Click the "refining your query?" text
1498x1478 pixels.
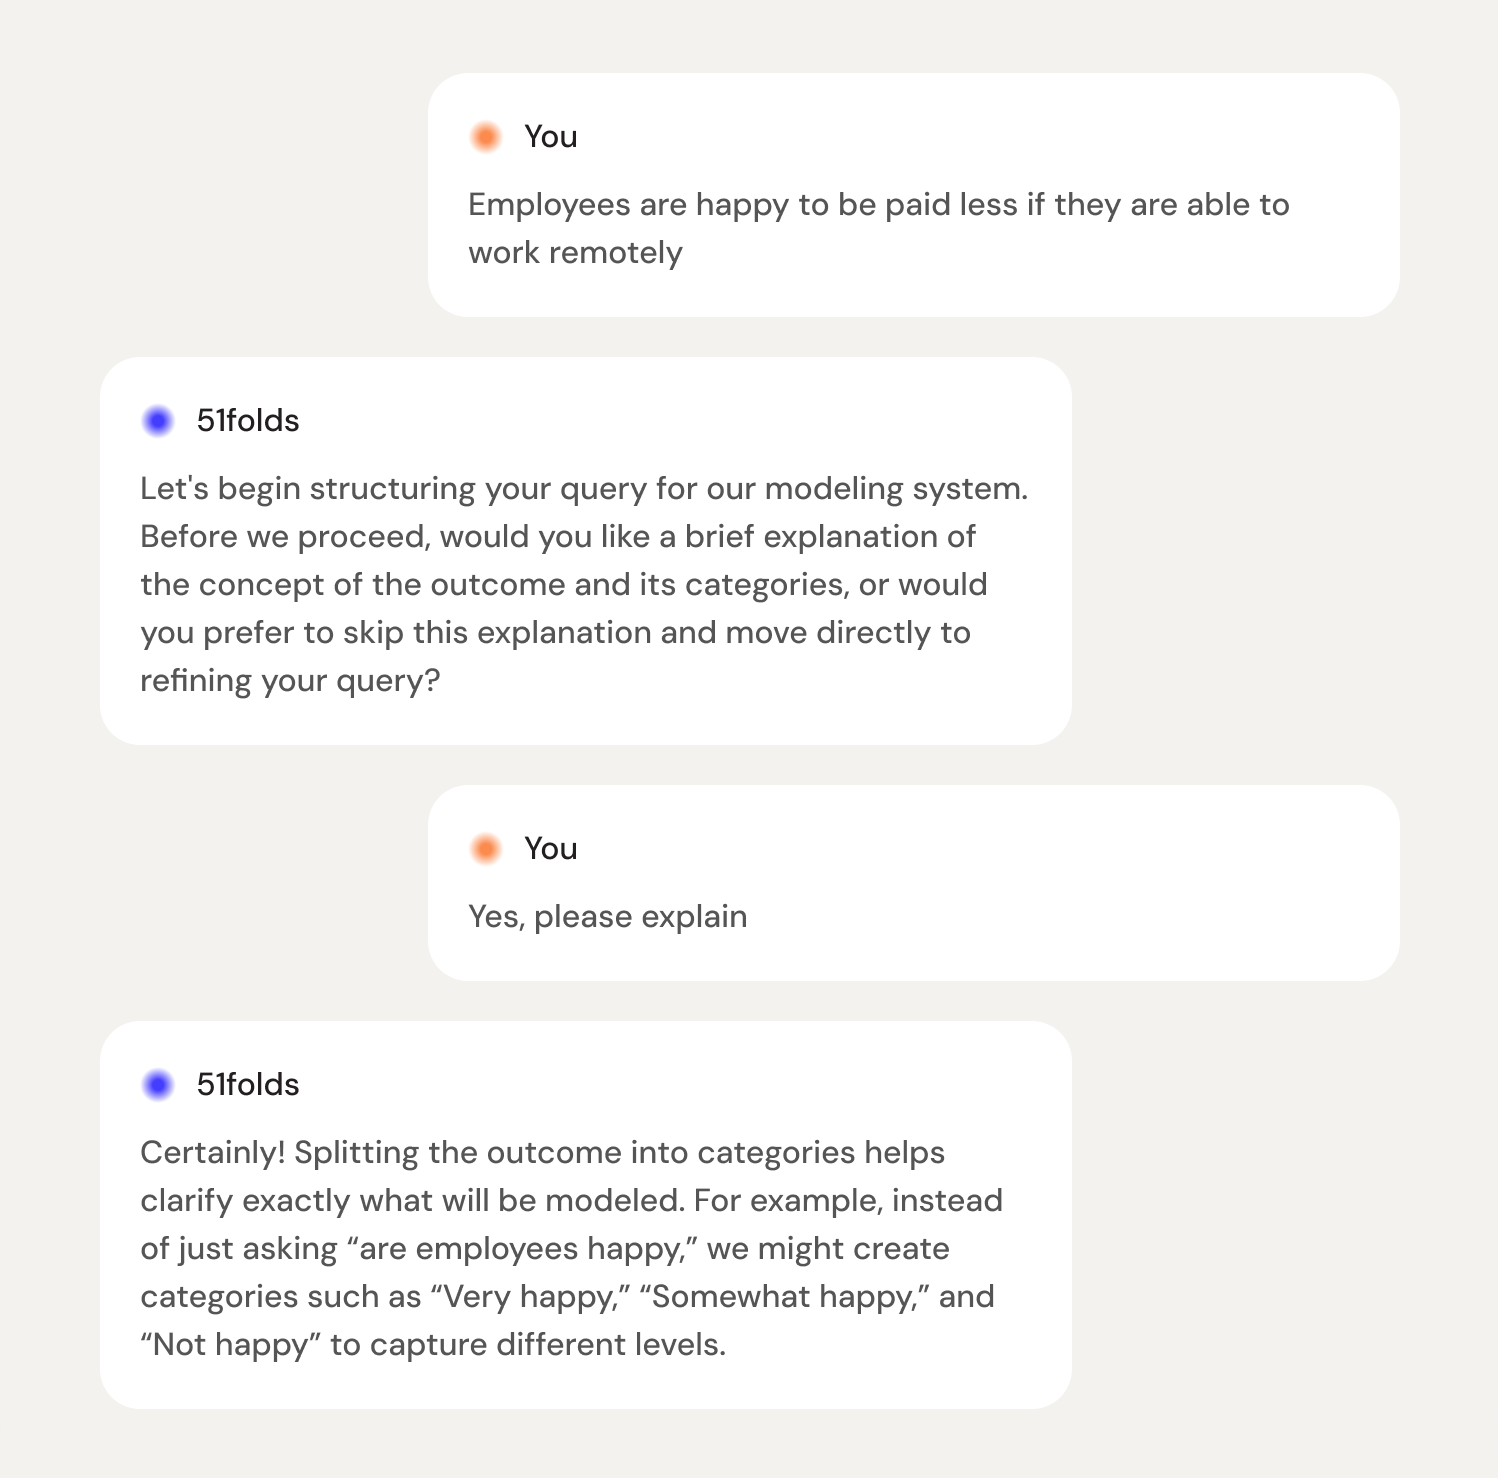[290, 681]
